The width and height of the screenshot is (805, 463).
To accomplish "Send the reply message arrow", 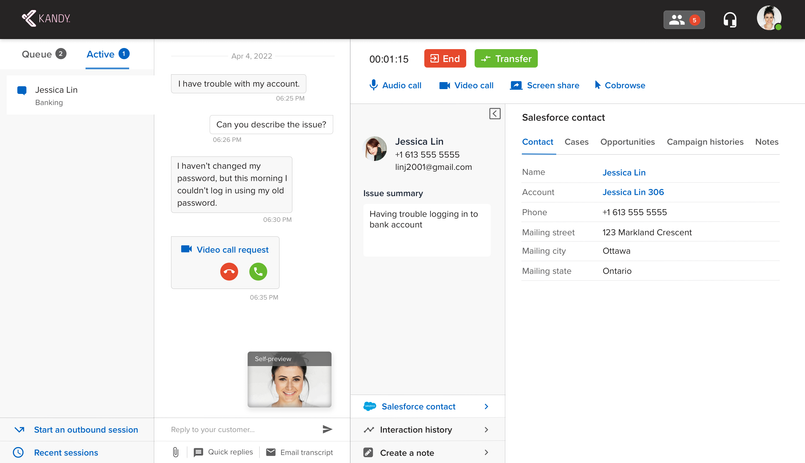I will pyautogui.click(x=327, y=429).
